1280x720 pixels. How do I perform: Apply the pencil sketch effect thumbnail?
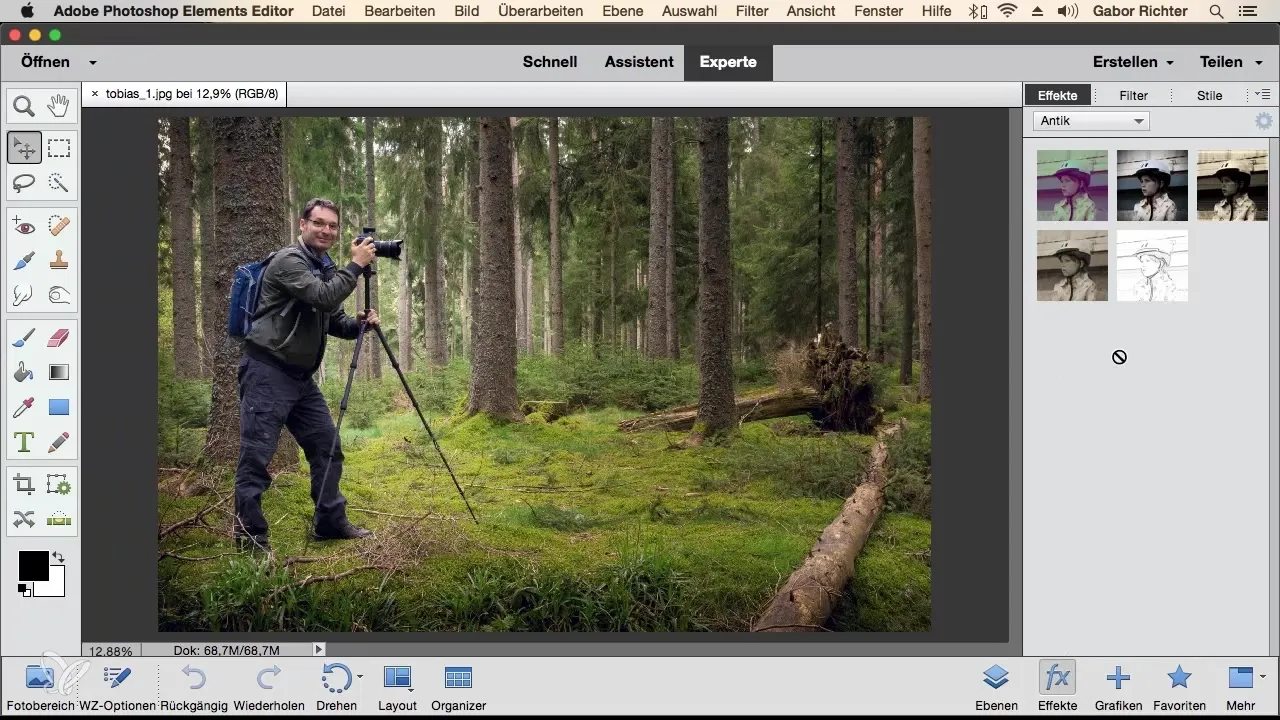(x=1152, y=265)
